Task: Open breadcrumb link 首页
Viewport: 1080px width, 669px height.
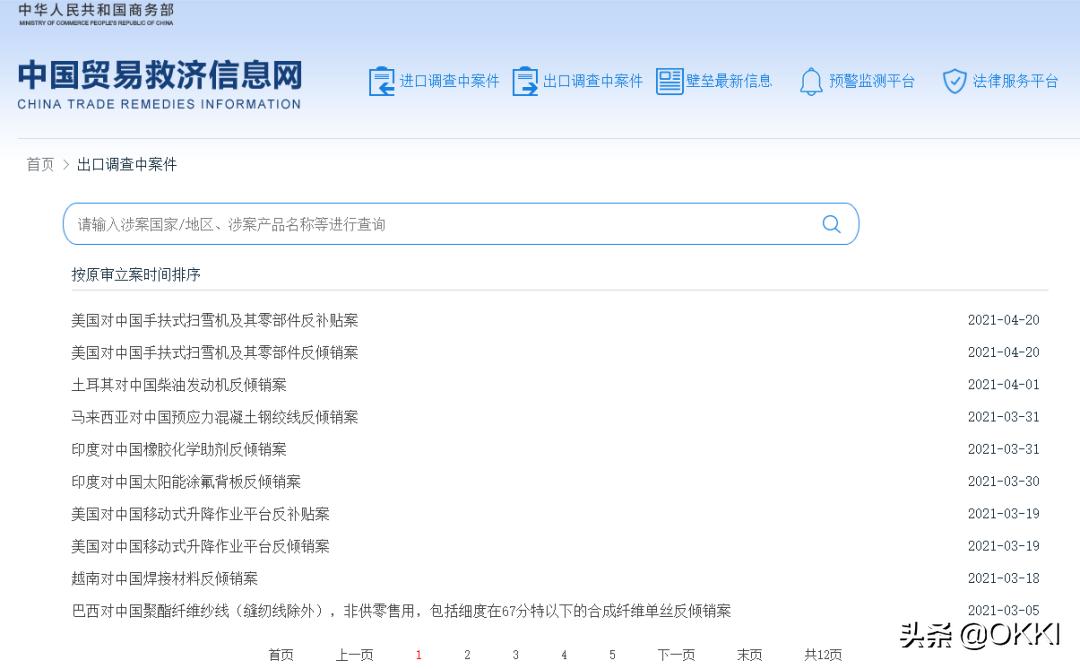Action: (39, 164)
